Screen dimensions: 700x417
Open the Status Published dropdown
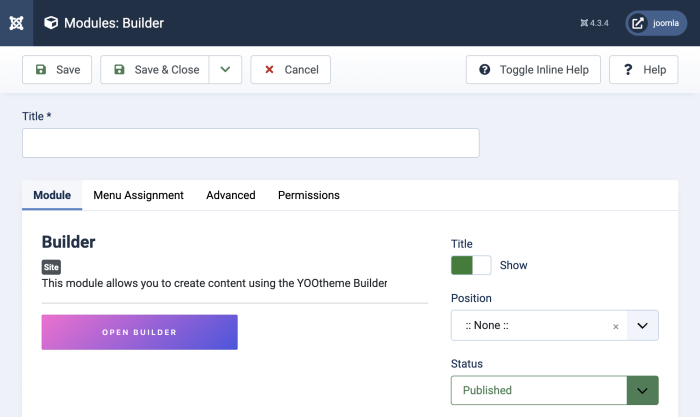click(554, 390)
